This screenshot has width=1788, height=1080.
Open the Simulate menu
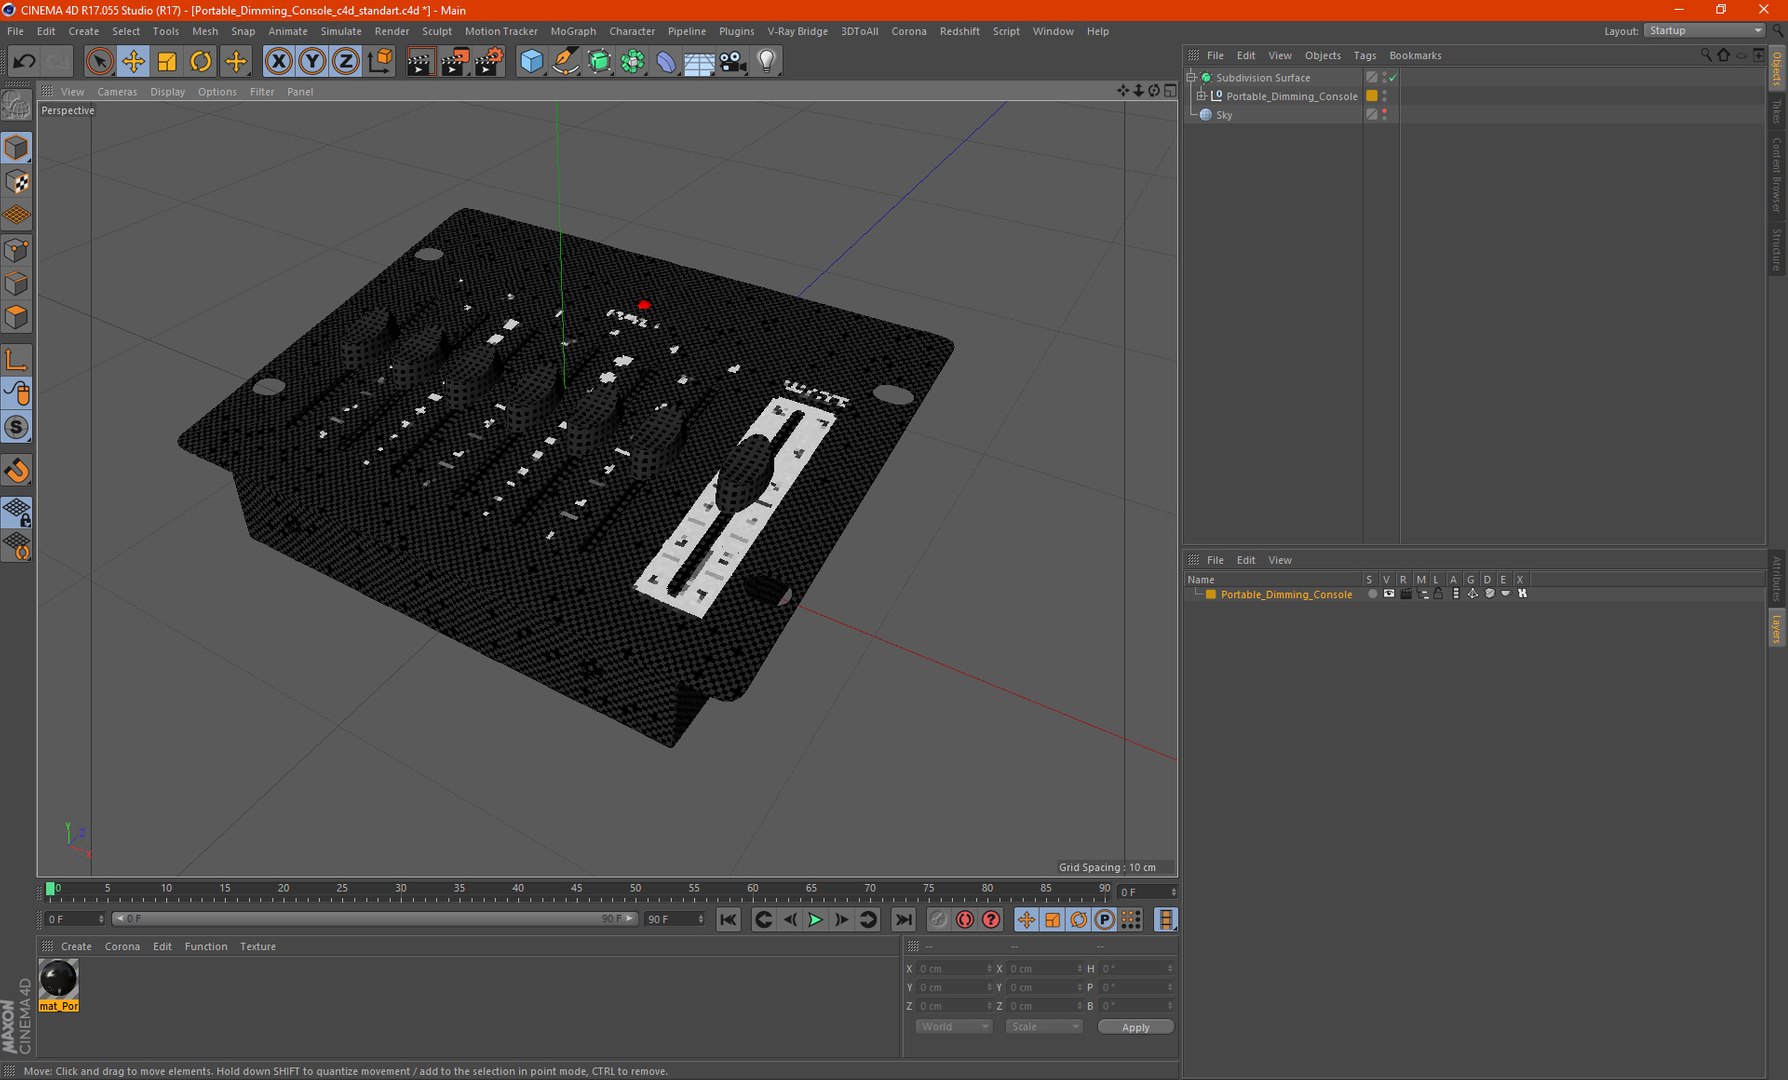click(341, 31)
